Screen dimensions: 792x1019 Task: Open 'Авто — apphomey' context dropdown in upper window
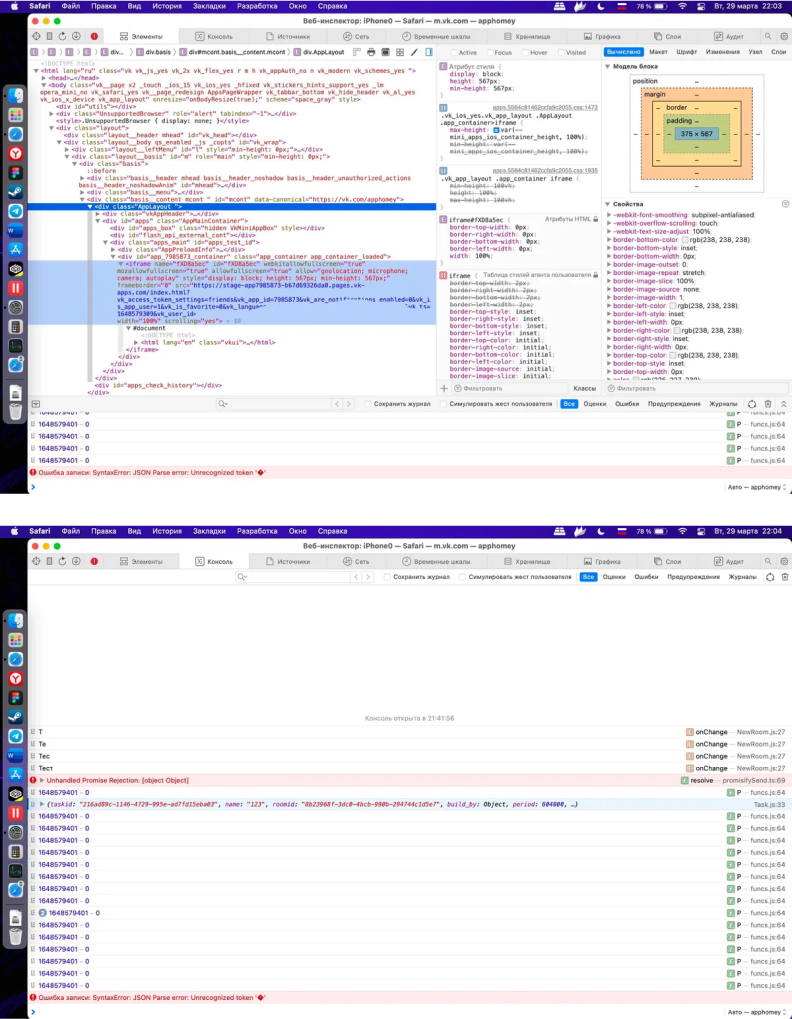[x=757, y=487]
